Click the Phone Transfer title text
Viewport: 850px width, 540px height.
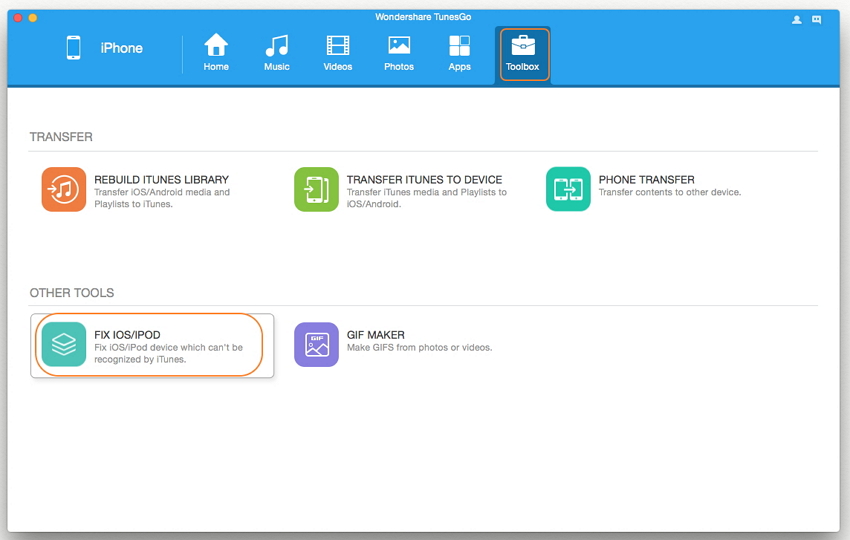[x=646, y=180]
